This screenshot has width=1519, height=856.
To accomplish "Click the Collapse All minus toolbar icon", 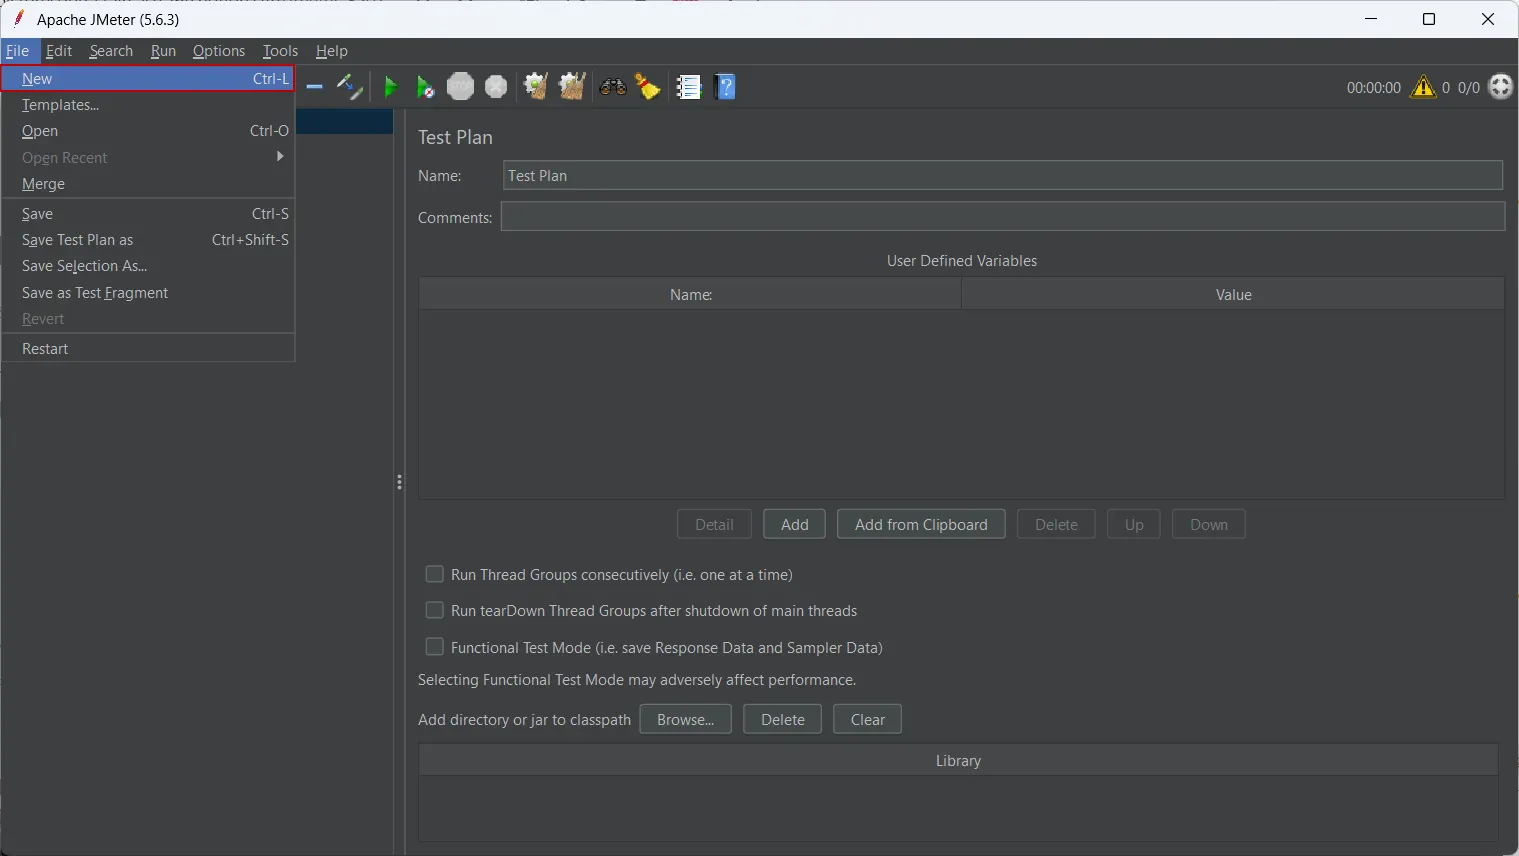I will (314, 87).
